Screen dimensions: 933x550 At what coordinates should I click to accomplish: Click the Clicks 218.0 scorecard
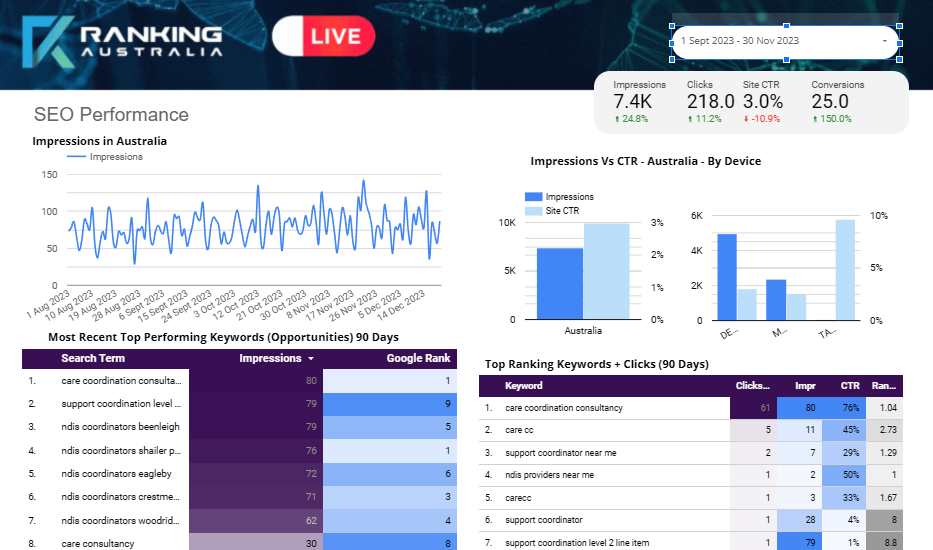click(710, 101)
